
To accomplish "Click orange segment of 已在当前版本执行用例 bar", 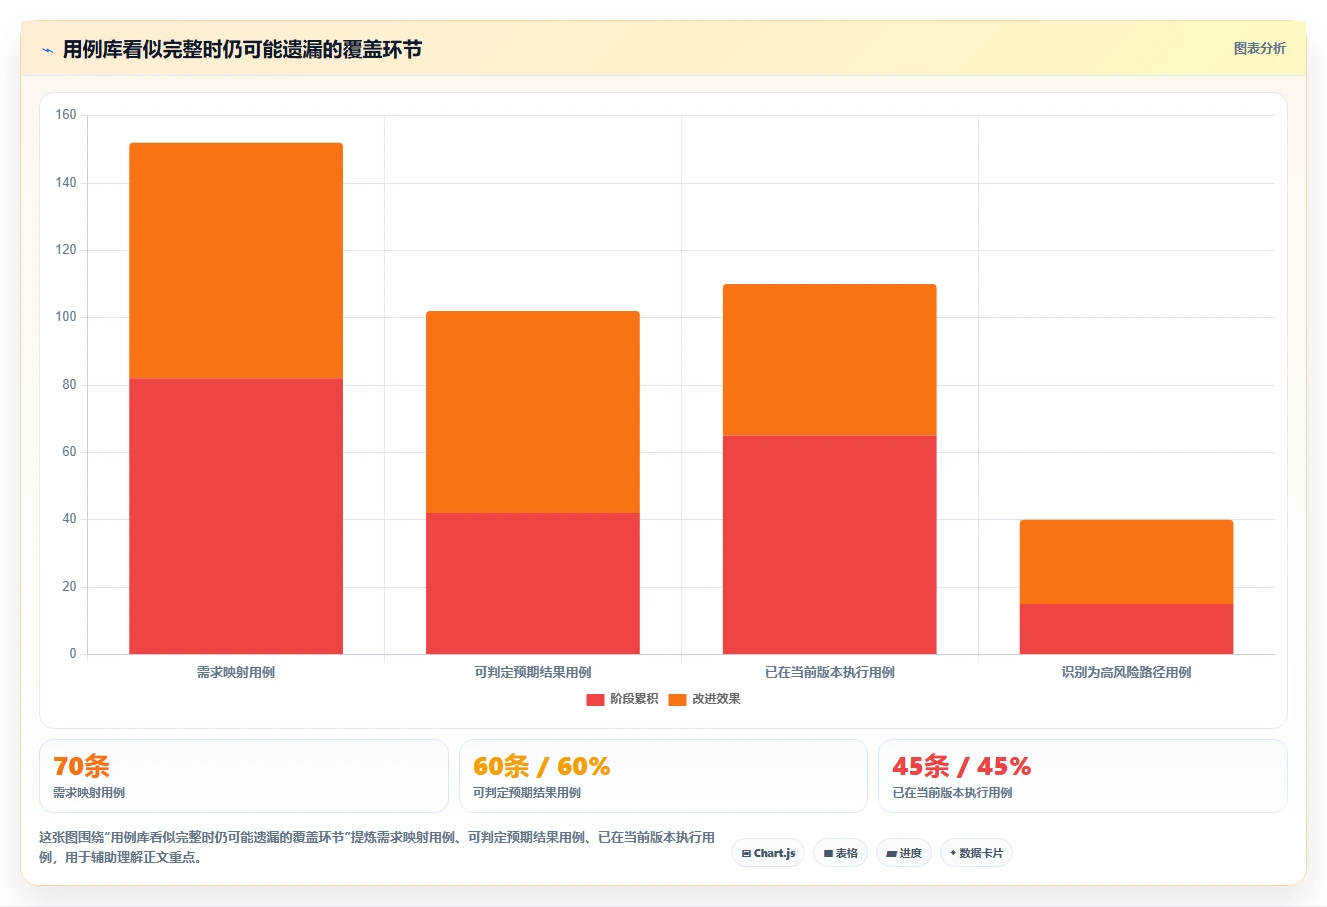I will coord(830,360).
